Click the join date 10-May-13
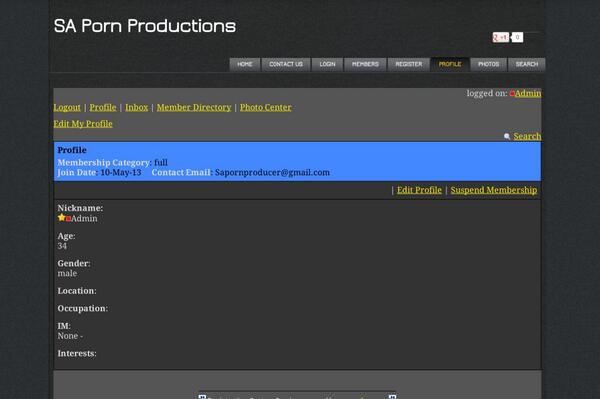This screenshot has width=600, height=399. (121, 173)
